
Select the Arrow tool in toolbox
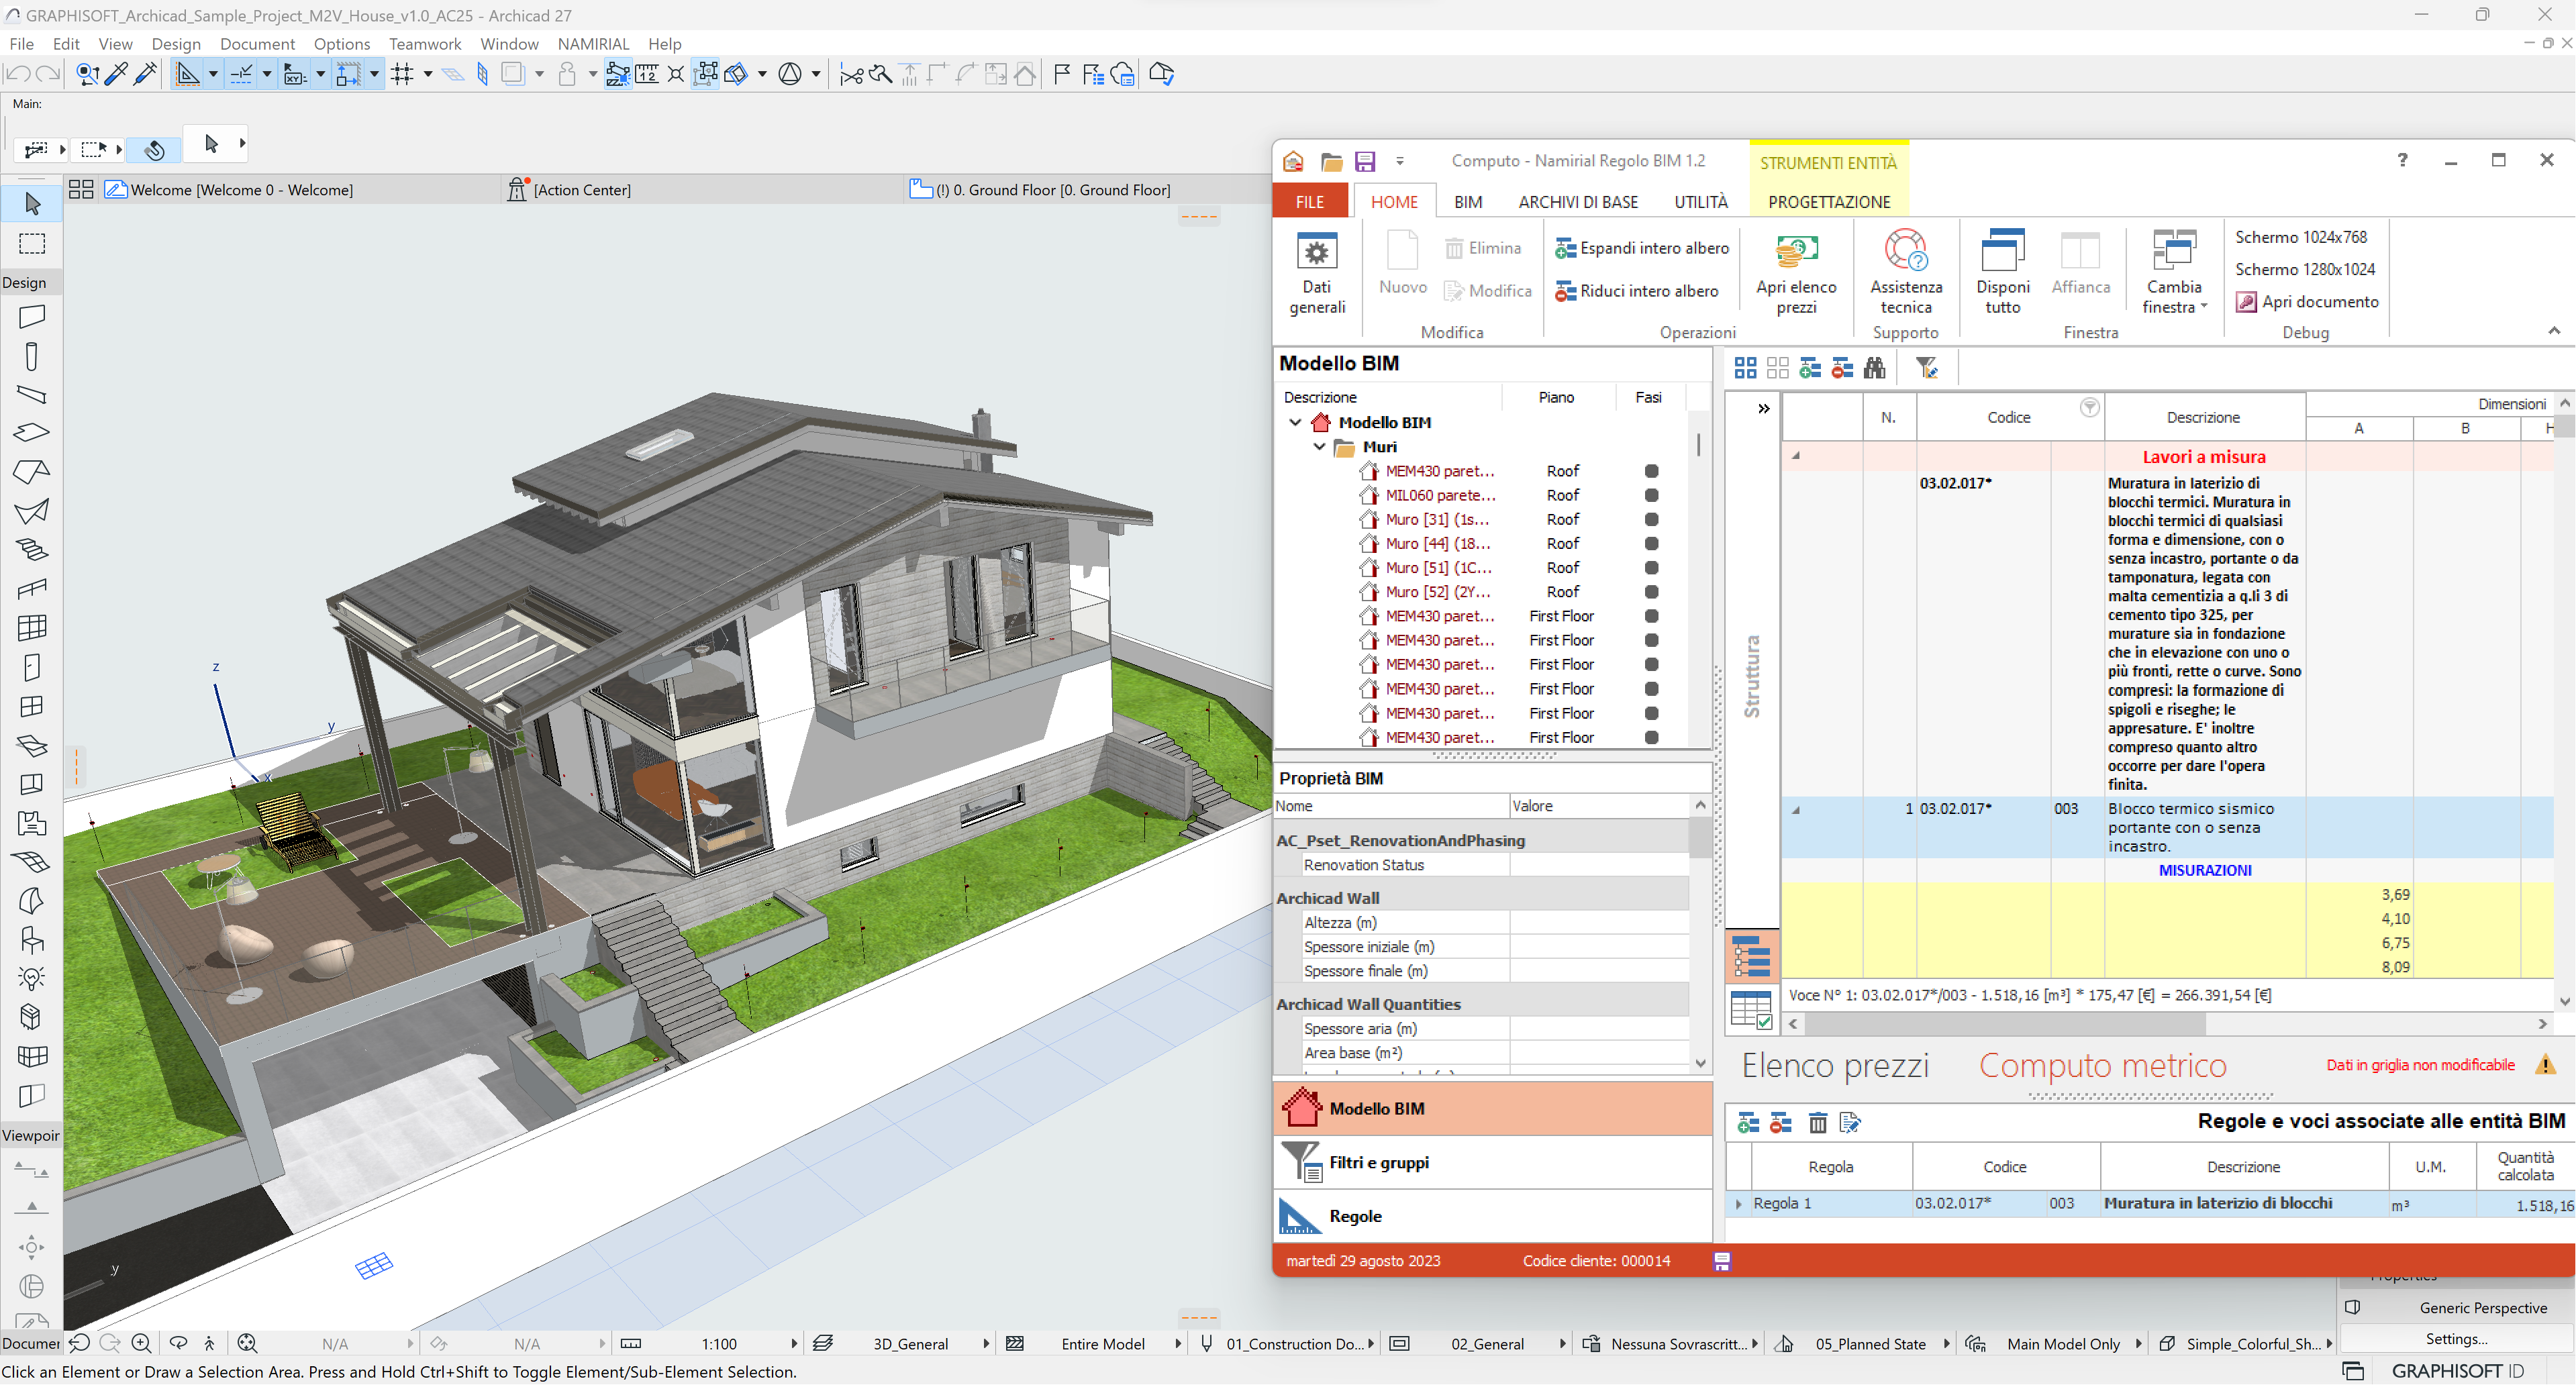[32, 204]
